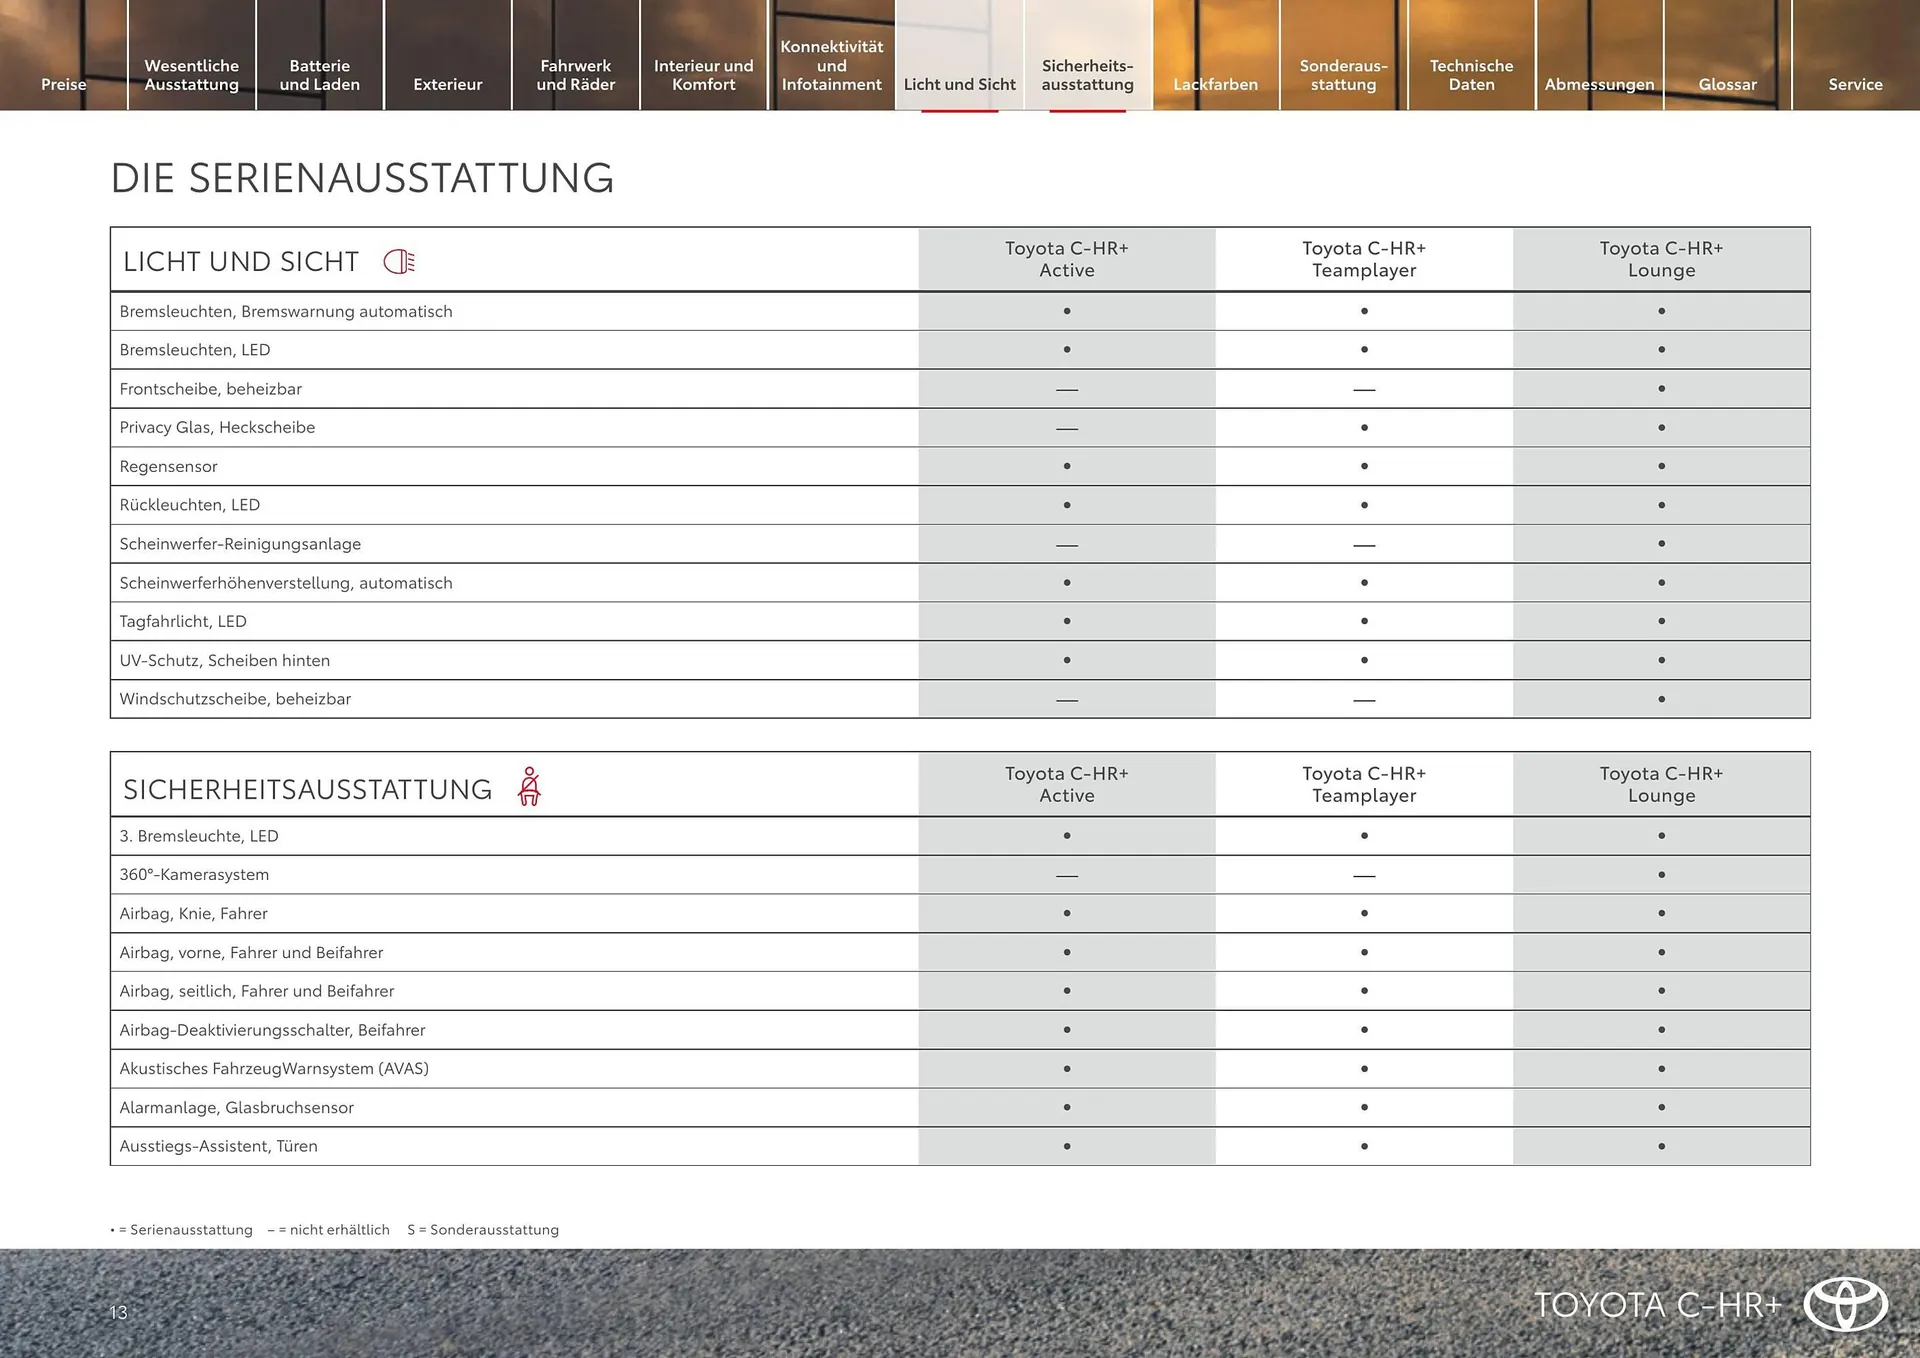
Task: Select the Batterie und Laden section
Action: point(319,74)
